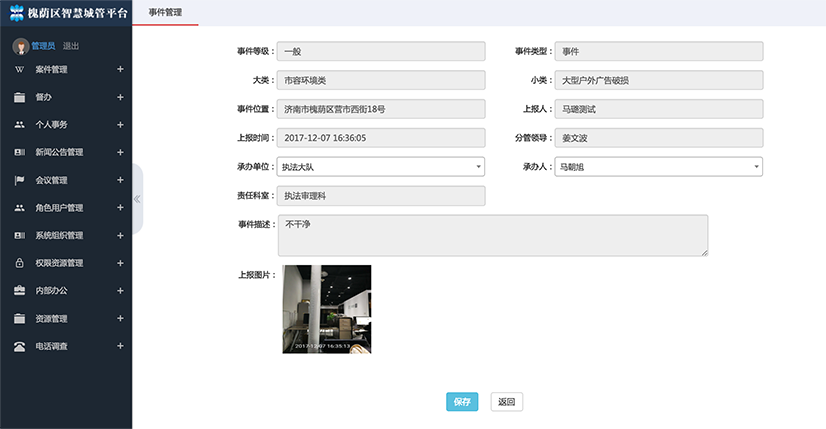The width and height of the screenshot is (826, 429).
Task: Expand 新闻公告管理 with its plus sign
Action: coord(120,152)
